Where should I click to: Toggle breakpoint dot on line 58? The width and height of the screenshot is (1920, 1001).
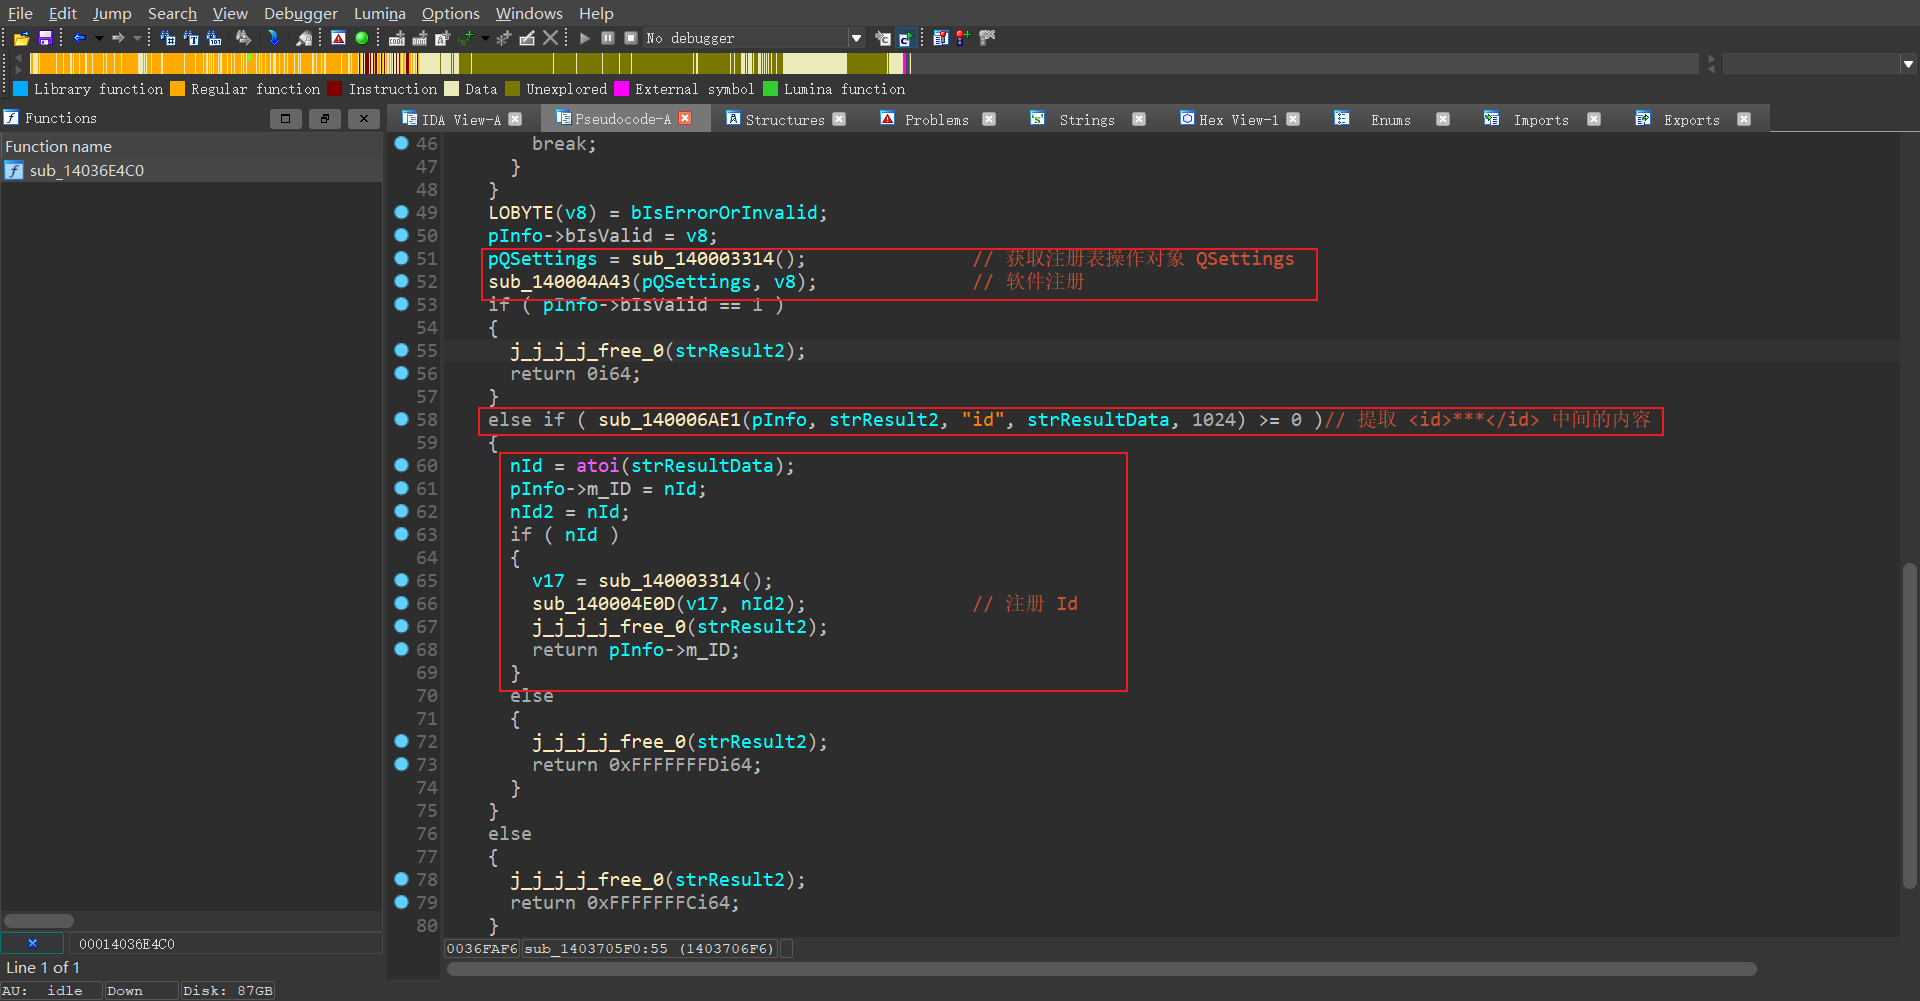click(x=401, y=419)
